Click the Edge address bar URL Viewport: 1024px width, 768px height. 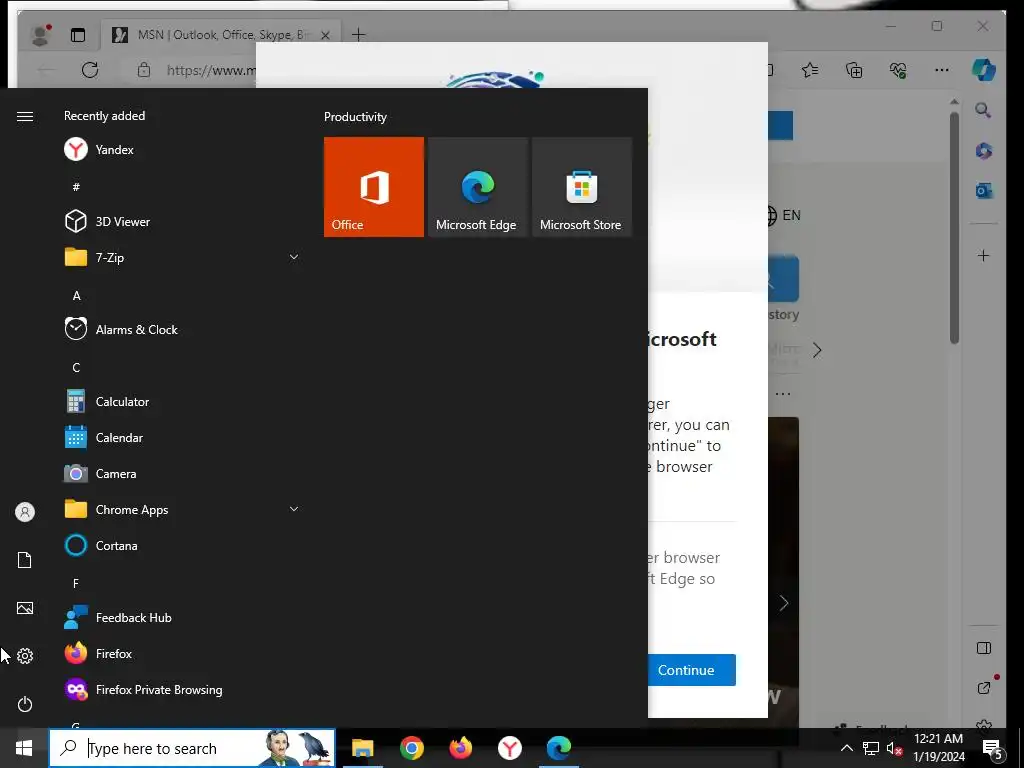[x=211, y=70]
